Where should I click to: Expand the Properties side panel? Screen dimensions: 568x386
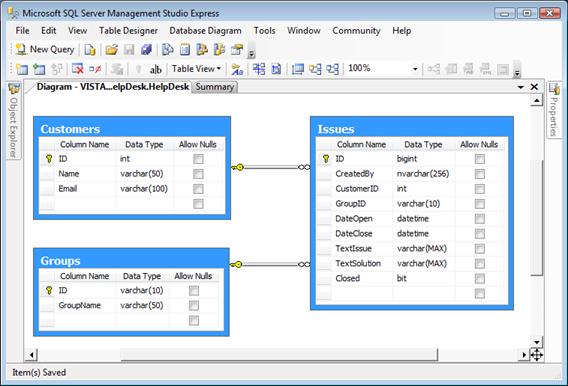(x=554, y=110)
